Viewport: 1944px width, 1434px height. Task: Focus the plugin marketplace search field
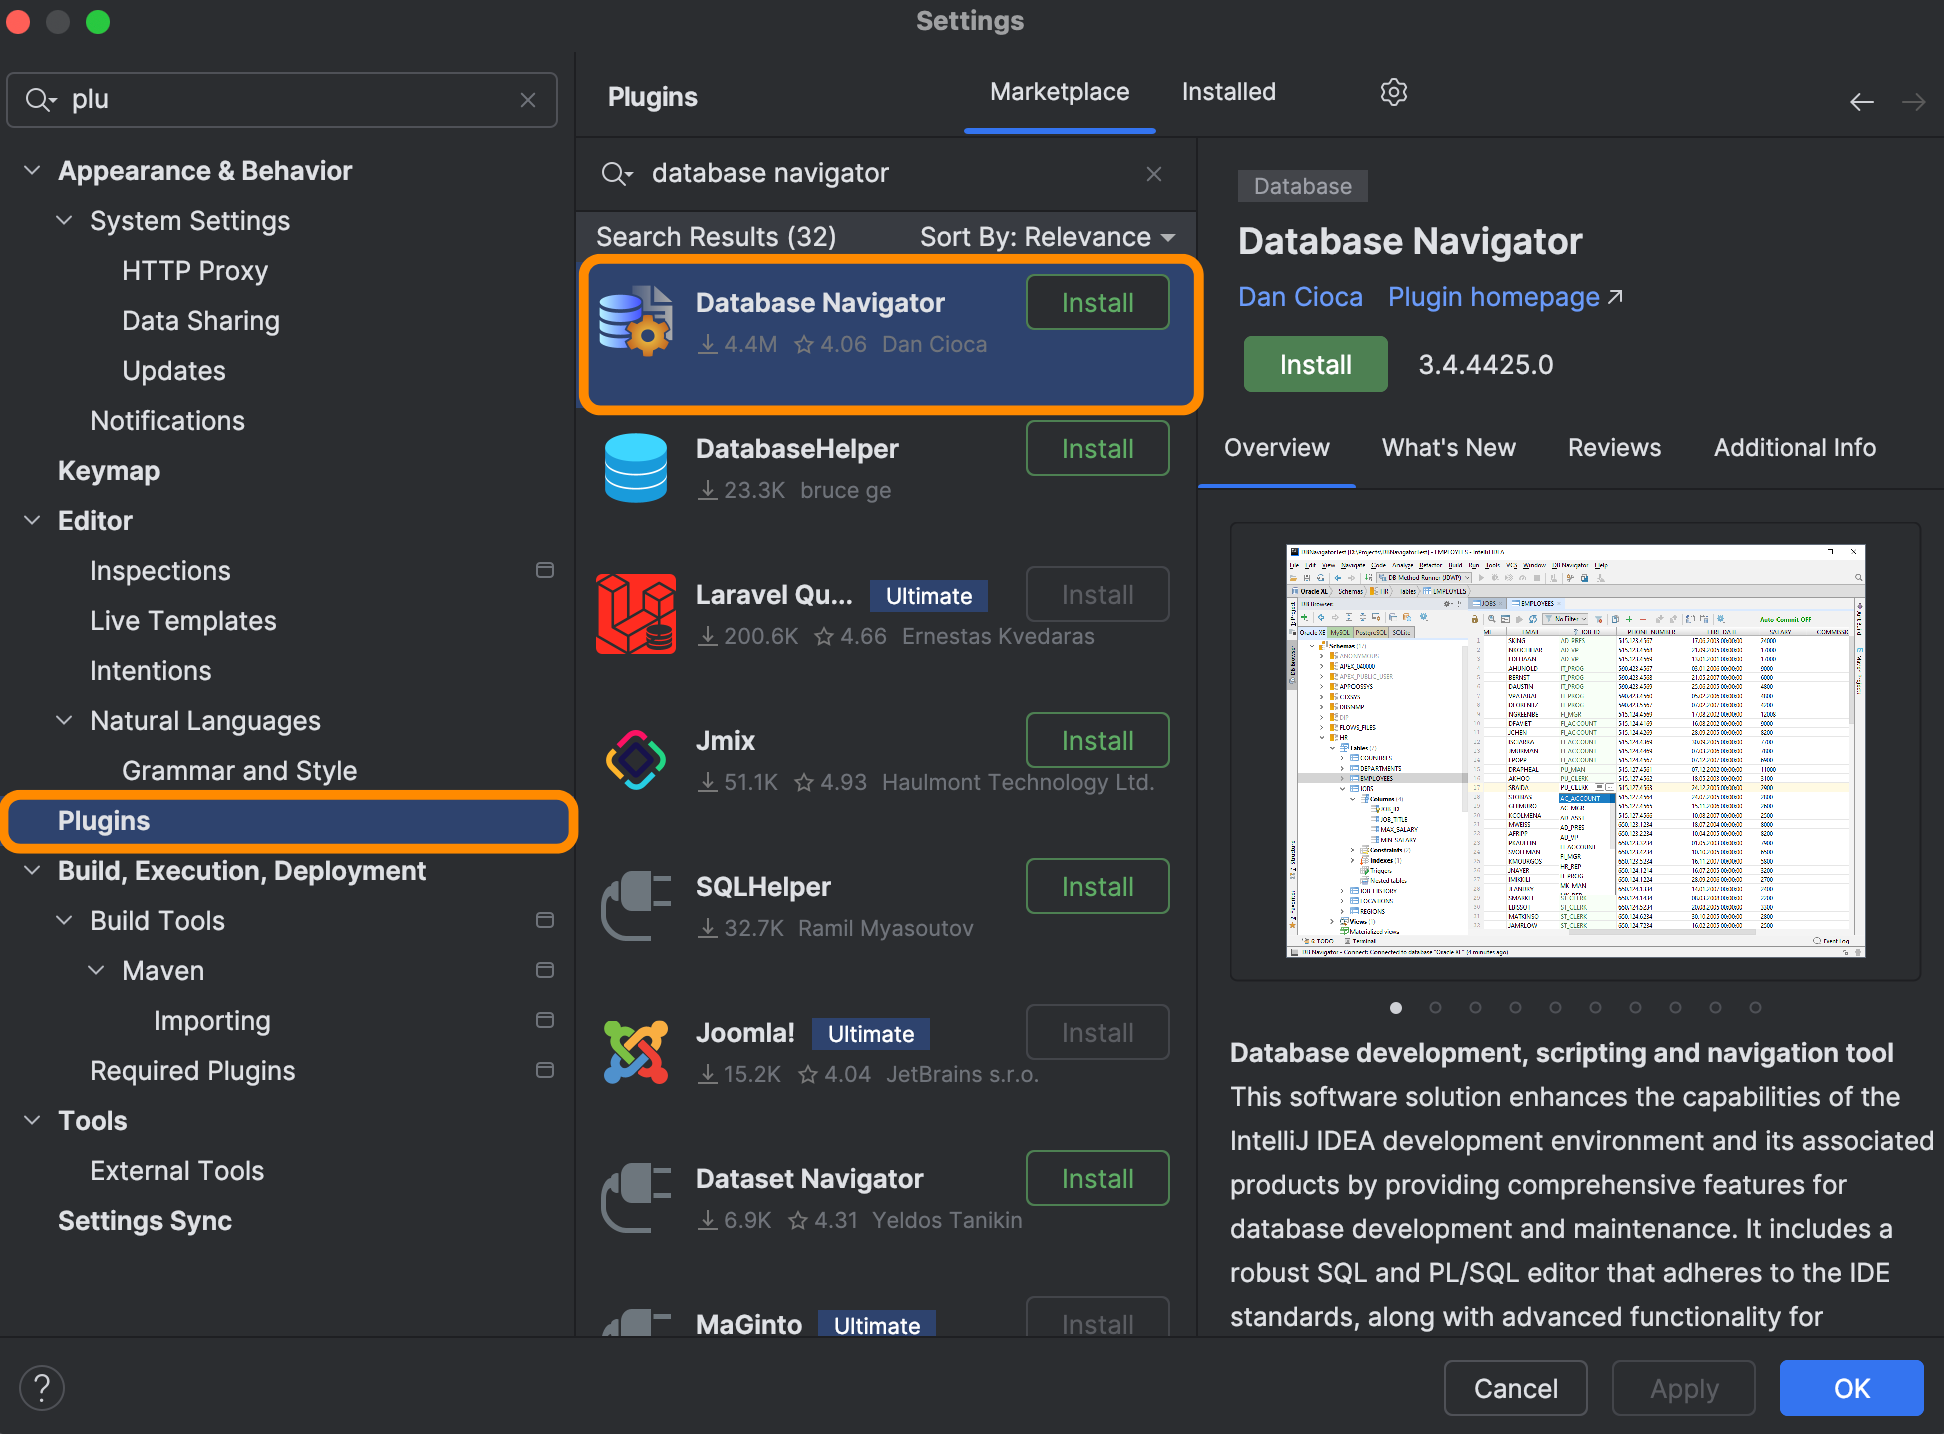point(886,174)
